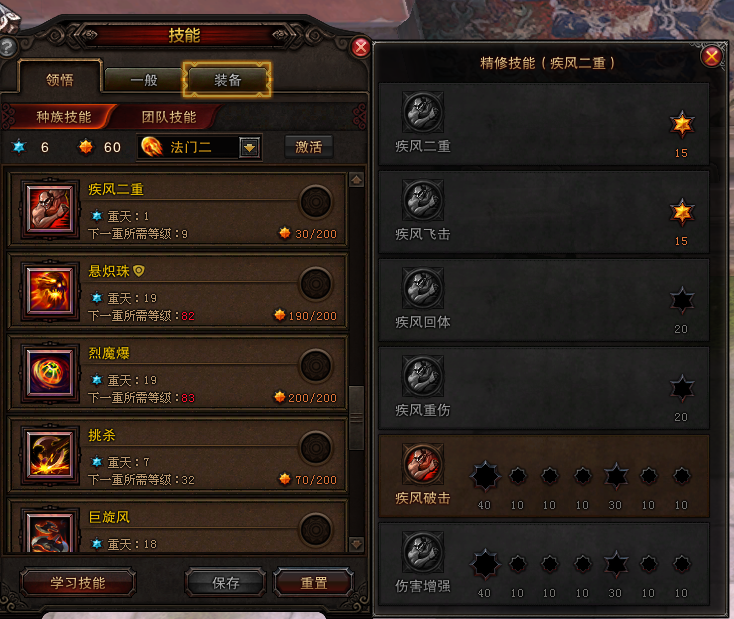
Task: Click the skill list scroll-down arrow
Action: point(356,544)
